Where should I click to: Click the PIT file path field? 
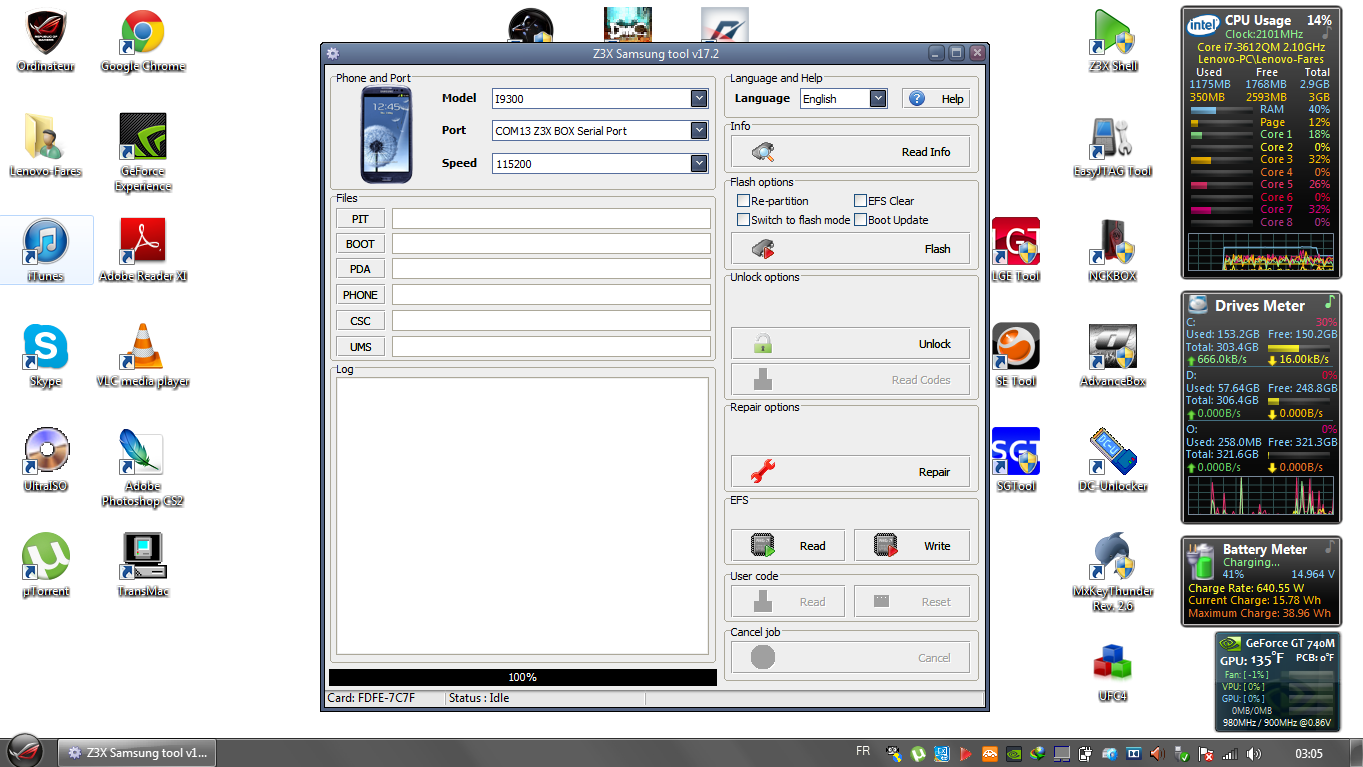[551, 218]
